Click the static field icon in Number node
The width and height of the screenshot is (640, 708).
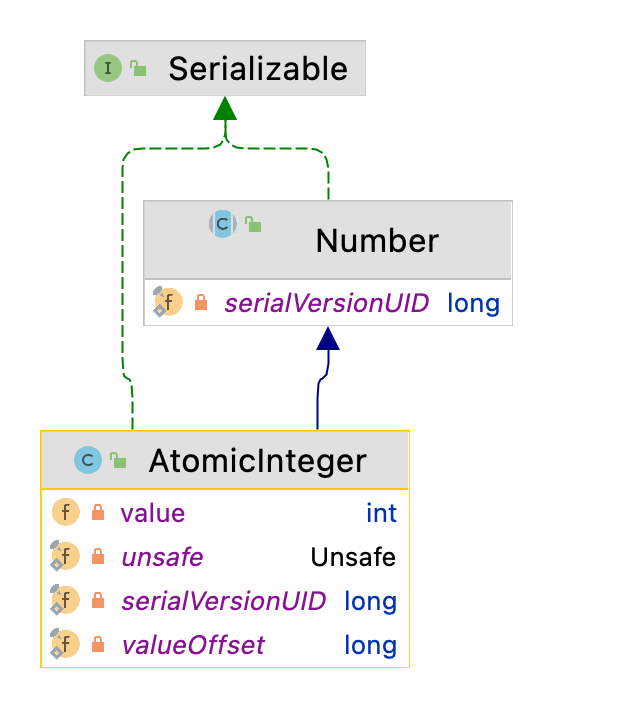coord(168,302)
